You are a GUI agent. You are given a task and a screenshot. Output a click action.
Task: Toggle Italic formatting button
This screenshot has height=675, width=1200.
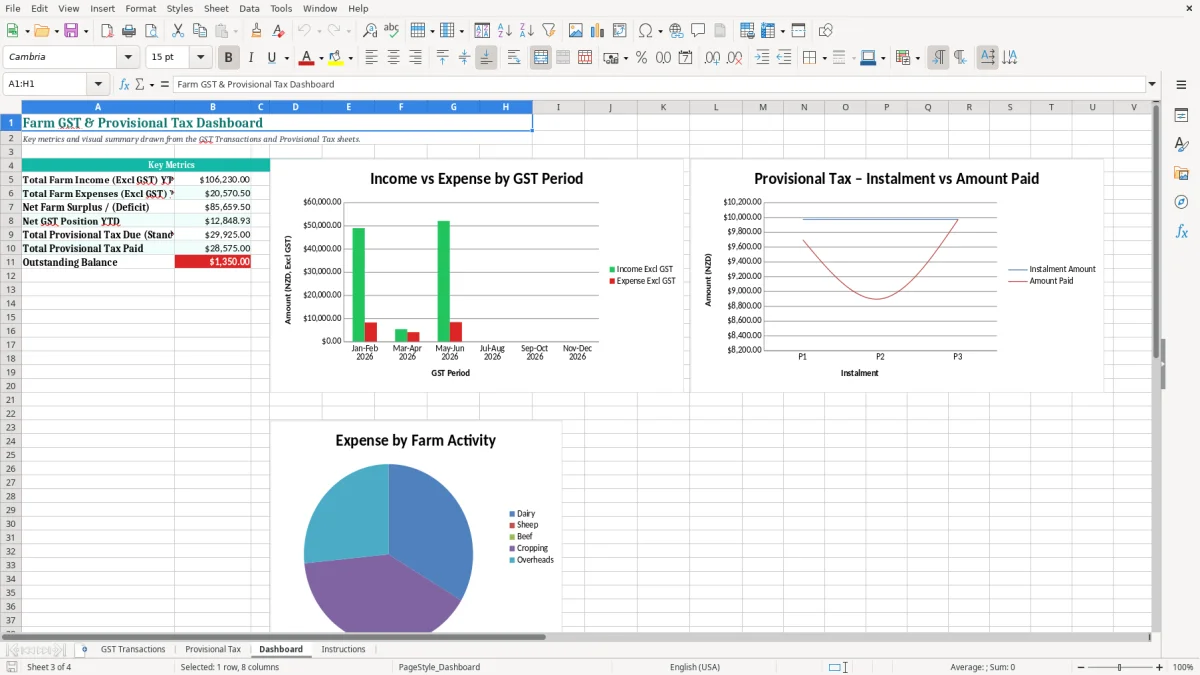(x=251, y=58)
